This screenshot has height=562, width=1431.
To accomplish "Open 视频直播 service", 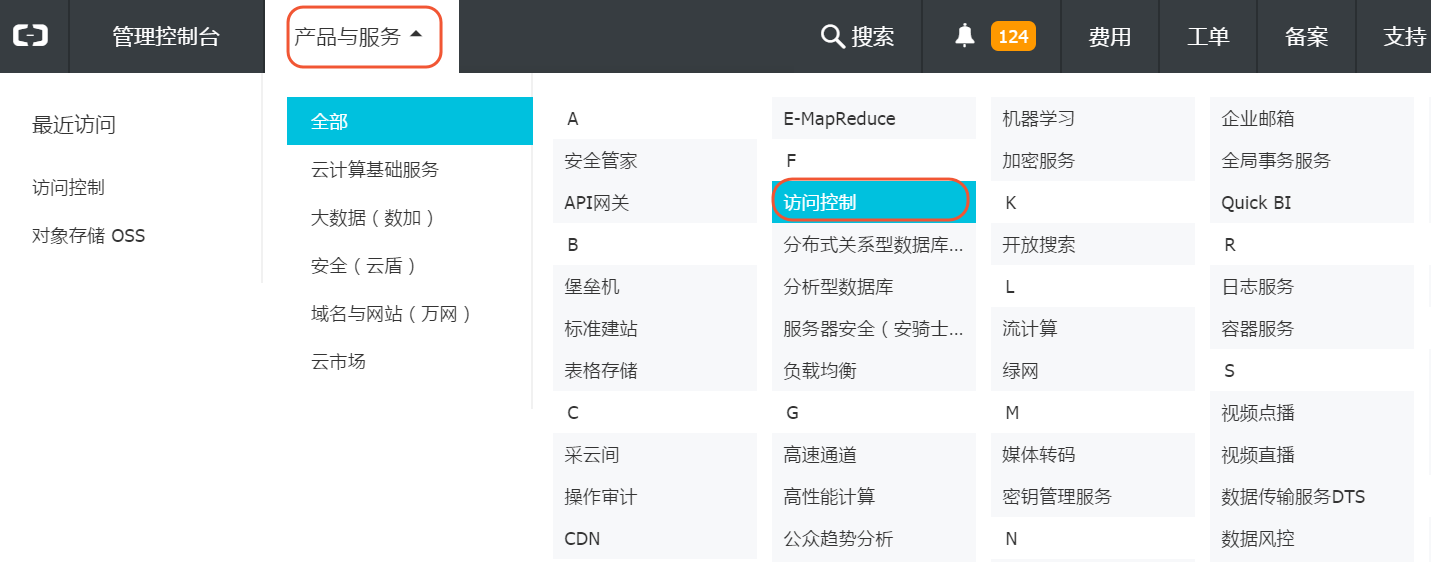I will coord(1312,454).
